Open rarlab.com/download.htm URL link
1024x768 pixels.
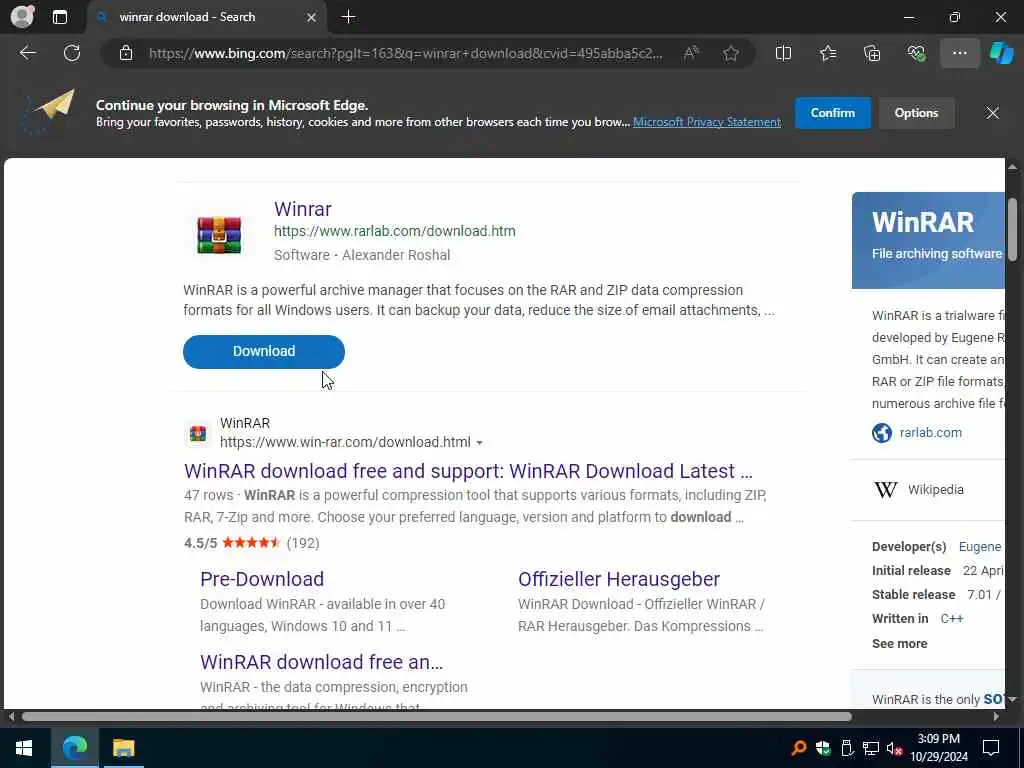point(394,231)
